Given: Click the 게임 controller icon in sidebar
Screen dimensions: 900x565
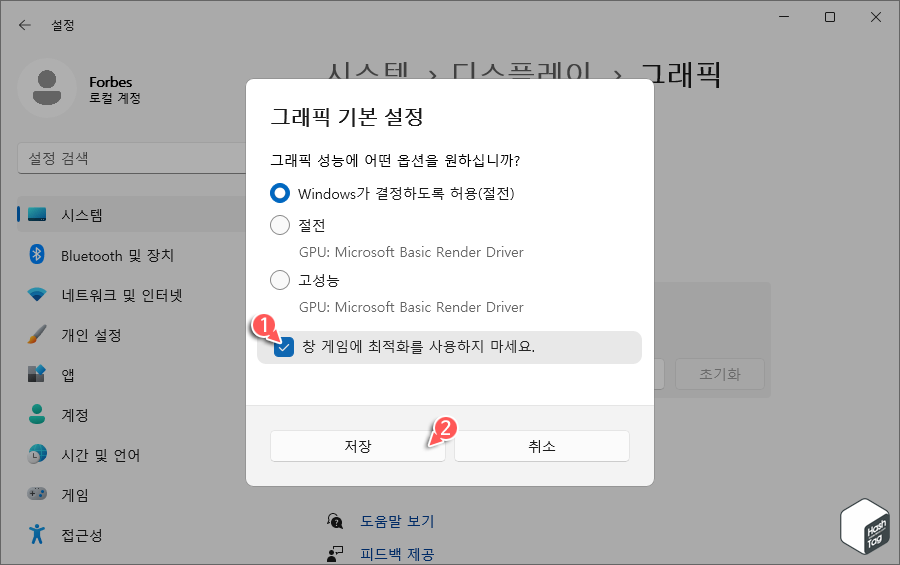Looking at the screenshot, I should (37, 494).
